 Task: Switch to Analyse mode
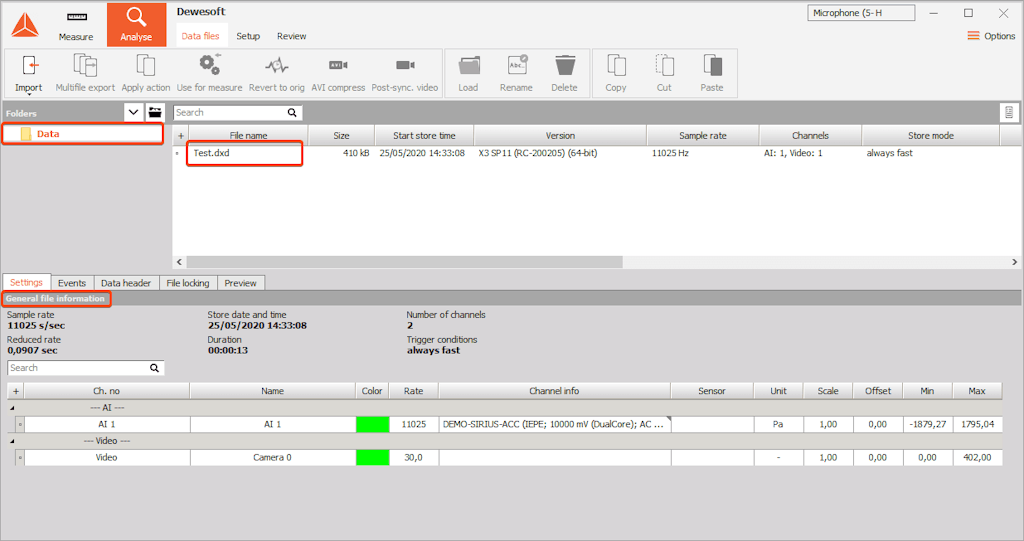[x=136, y=25]
